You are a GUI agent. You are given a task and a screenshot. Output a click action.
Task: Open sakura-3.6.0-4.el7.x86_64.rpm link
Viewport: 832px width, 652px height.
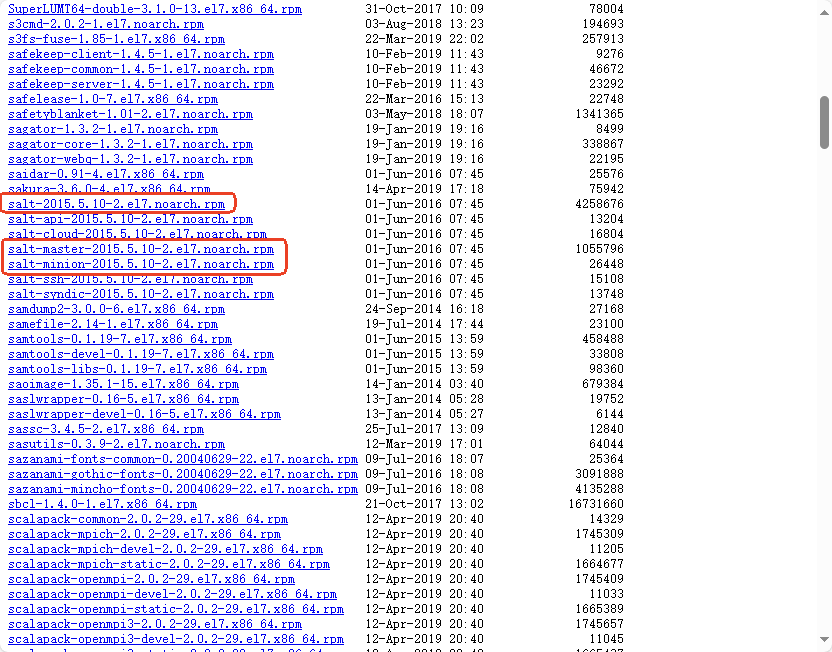(109, 189)
